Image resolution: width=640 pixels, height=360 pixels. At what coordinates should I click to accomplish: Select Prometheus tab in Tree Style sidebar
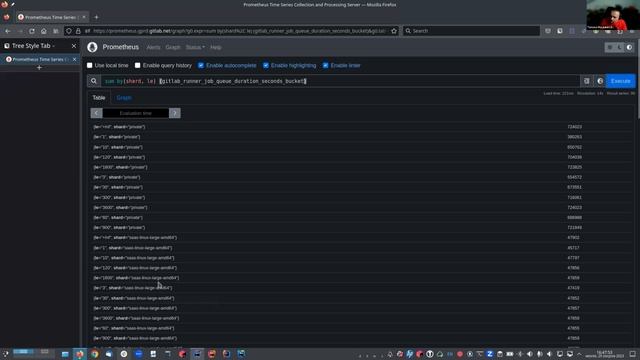pos(40,59)
